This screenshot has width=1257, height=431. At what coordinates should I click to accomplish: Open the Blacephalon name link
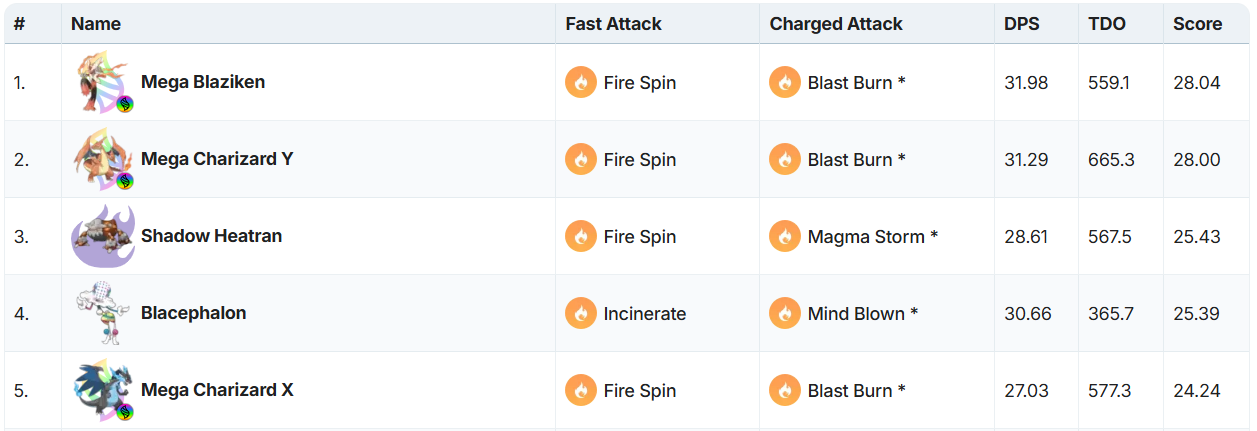[193, 313]
